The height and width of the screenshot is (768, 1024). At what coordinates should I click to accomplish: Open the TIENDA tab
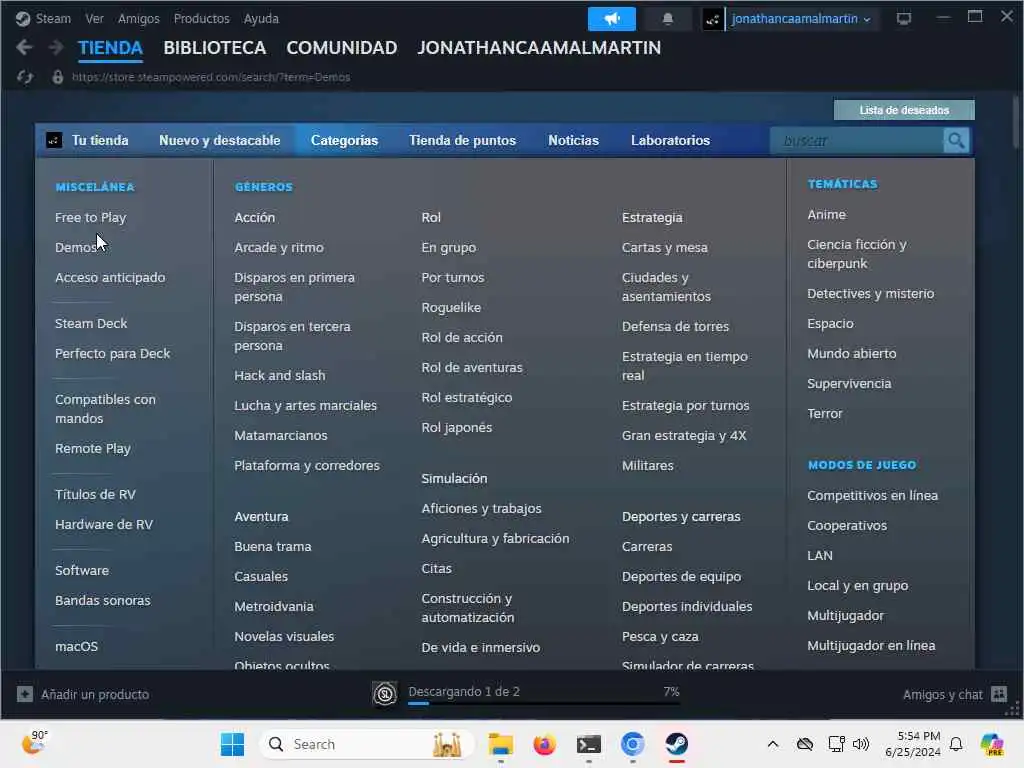point(110,48)
